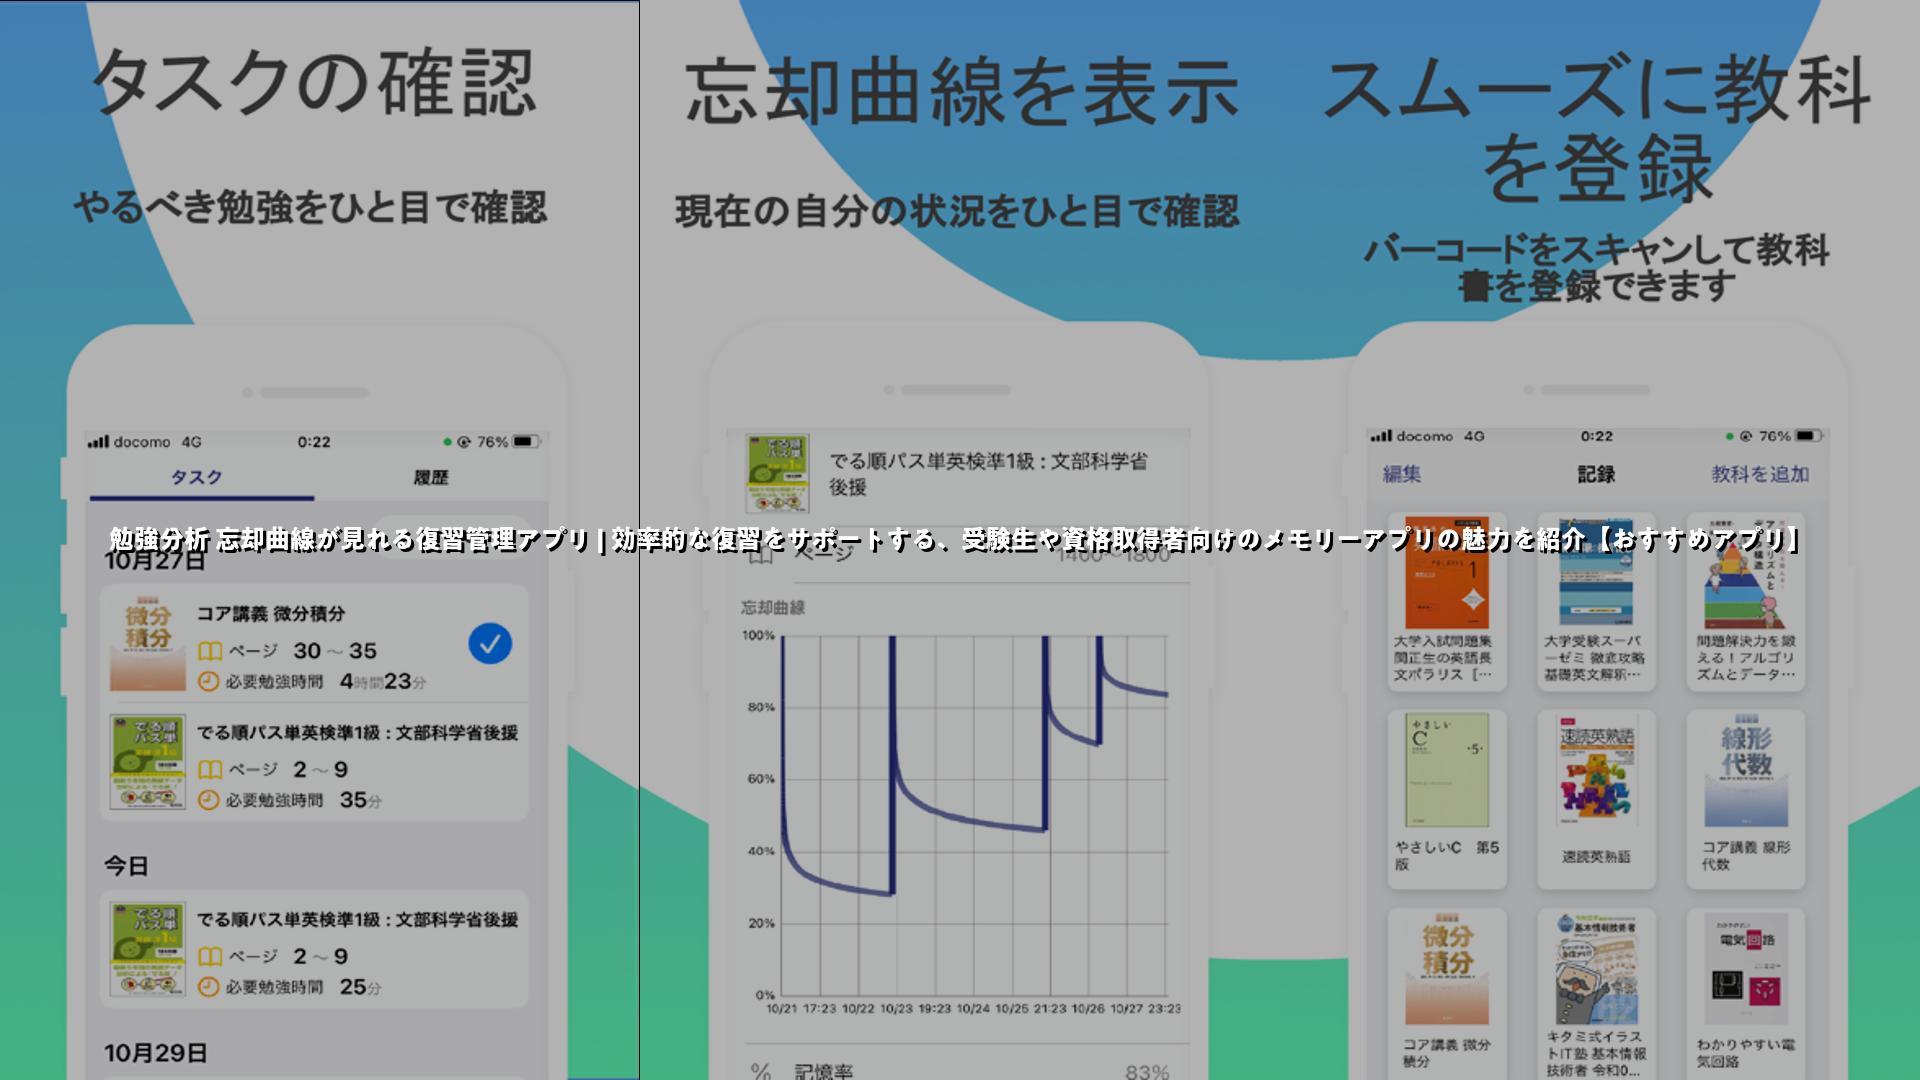Viewport: 1920px width, 1080px height.
Task: Open the 速読英熟語 book
Action: click(x=1596, y=799)
